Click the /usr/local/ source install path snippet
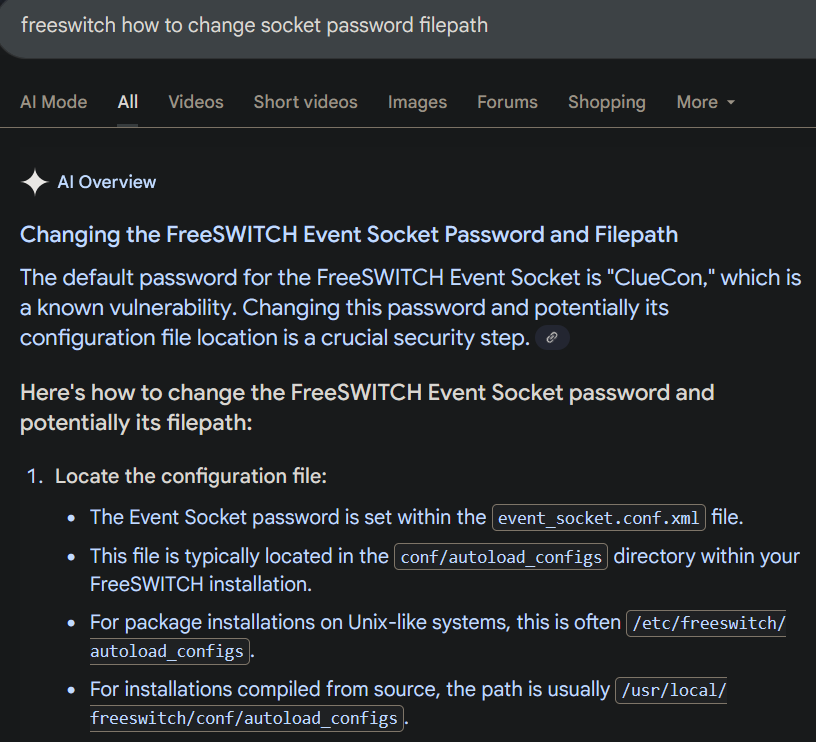This screenshot has width=816, height=742. [x=670, y=690]
